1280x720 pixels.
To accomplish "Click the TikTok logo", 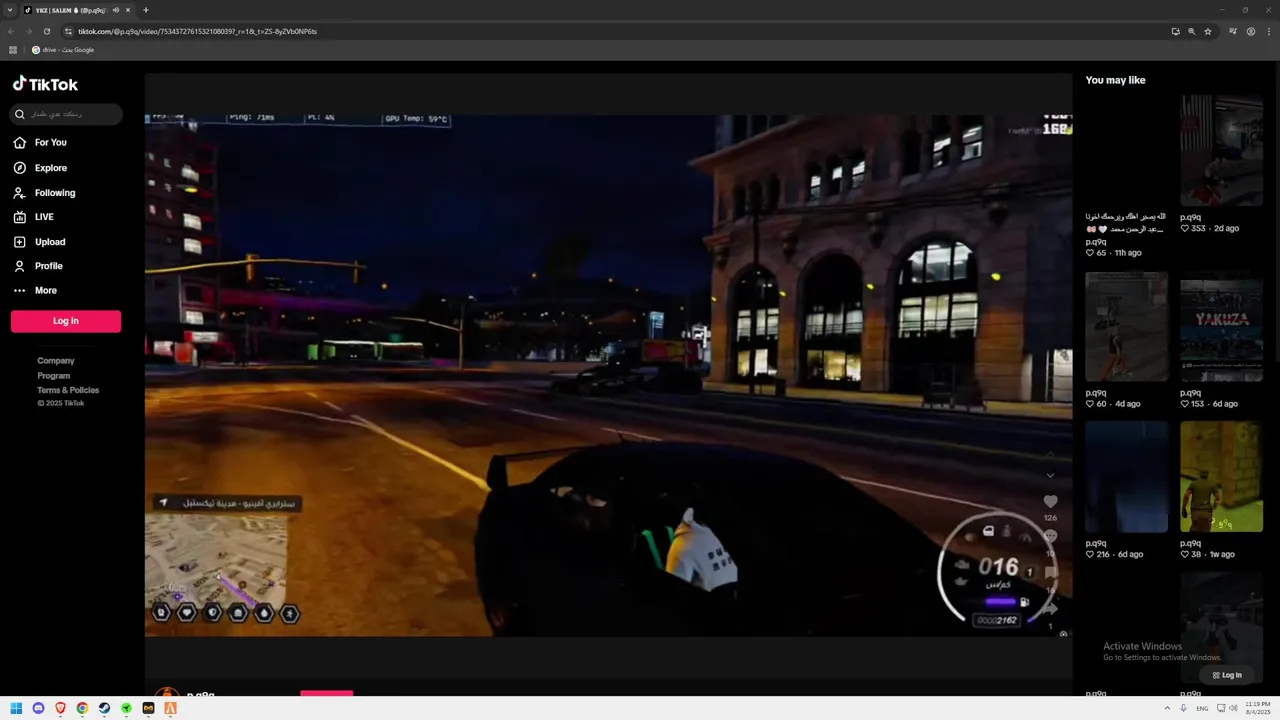I will coord(45,84).
